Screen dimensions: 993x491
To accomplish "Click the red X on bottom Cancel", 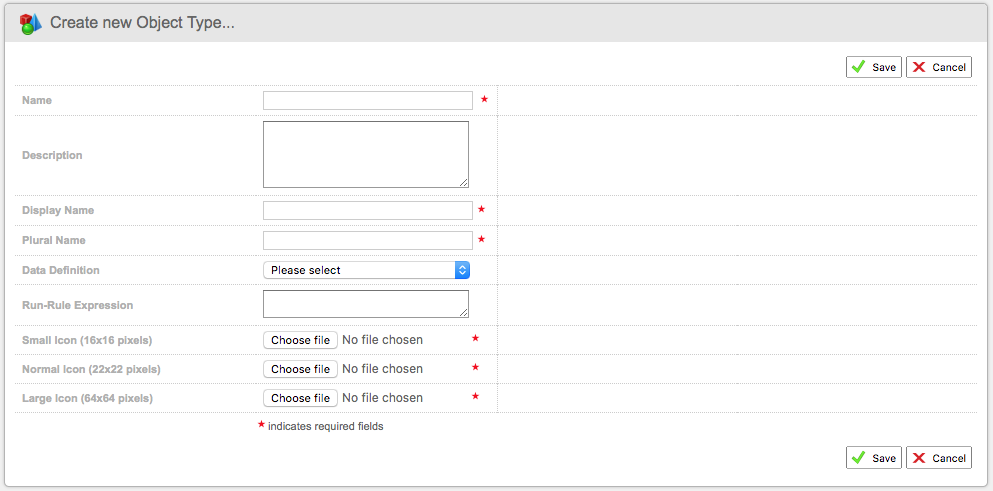I will (x=919, y=458).
